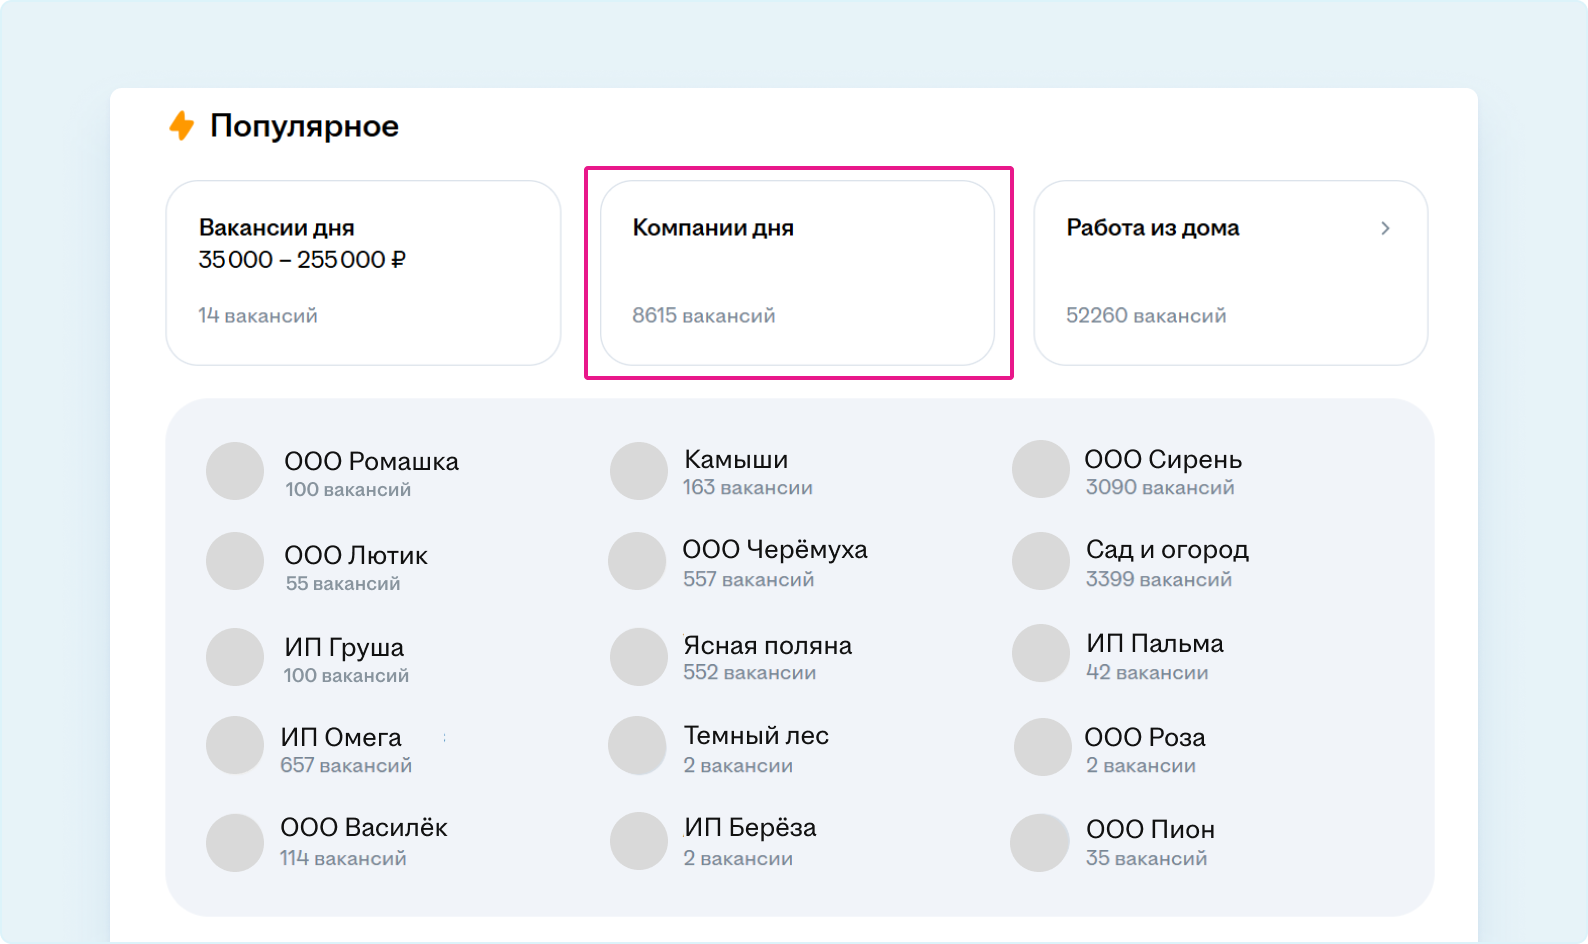This screenshot has width=1588, height=944.
Task: Click the ИП Омега company logo
Action: (x=235, y=745)
